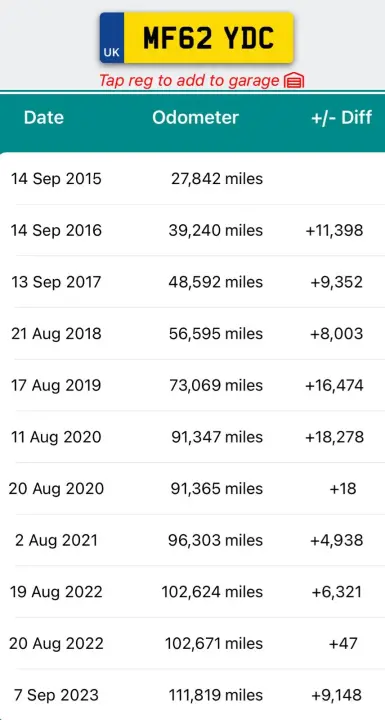Viewport: 385px width, 720px height.
Task: Click the +9,148 difference value
Action: point(337,695)
